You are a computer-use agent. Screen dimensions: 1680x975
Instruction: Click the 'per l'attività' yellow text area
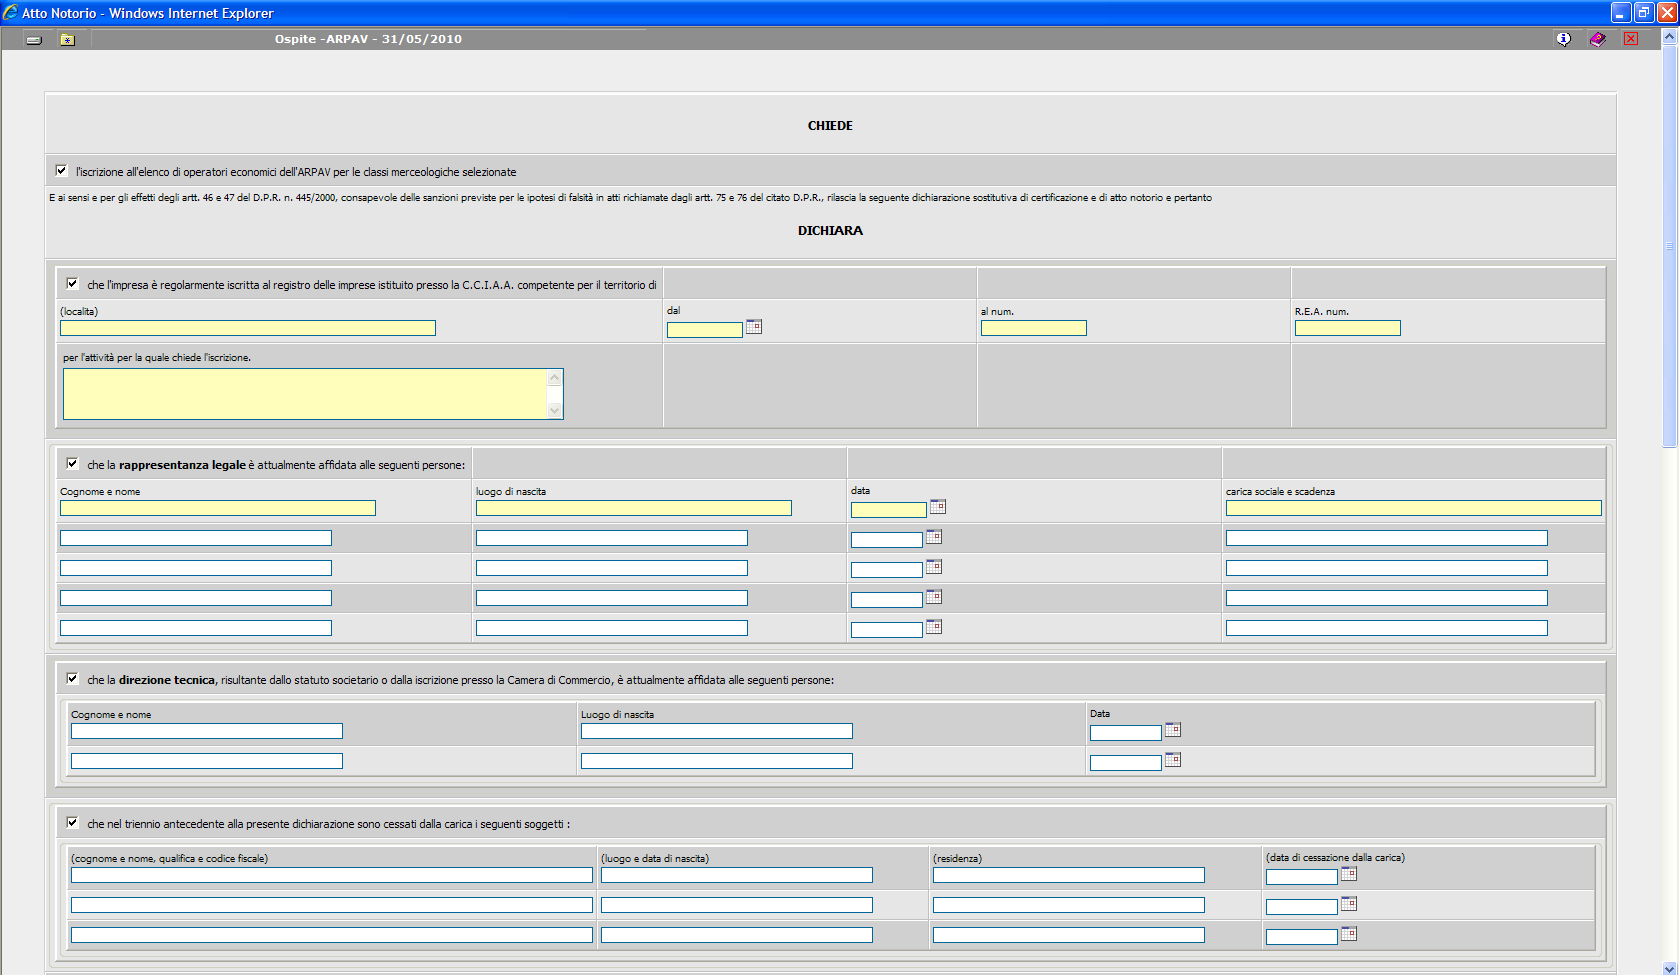coord(305,394)
